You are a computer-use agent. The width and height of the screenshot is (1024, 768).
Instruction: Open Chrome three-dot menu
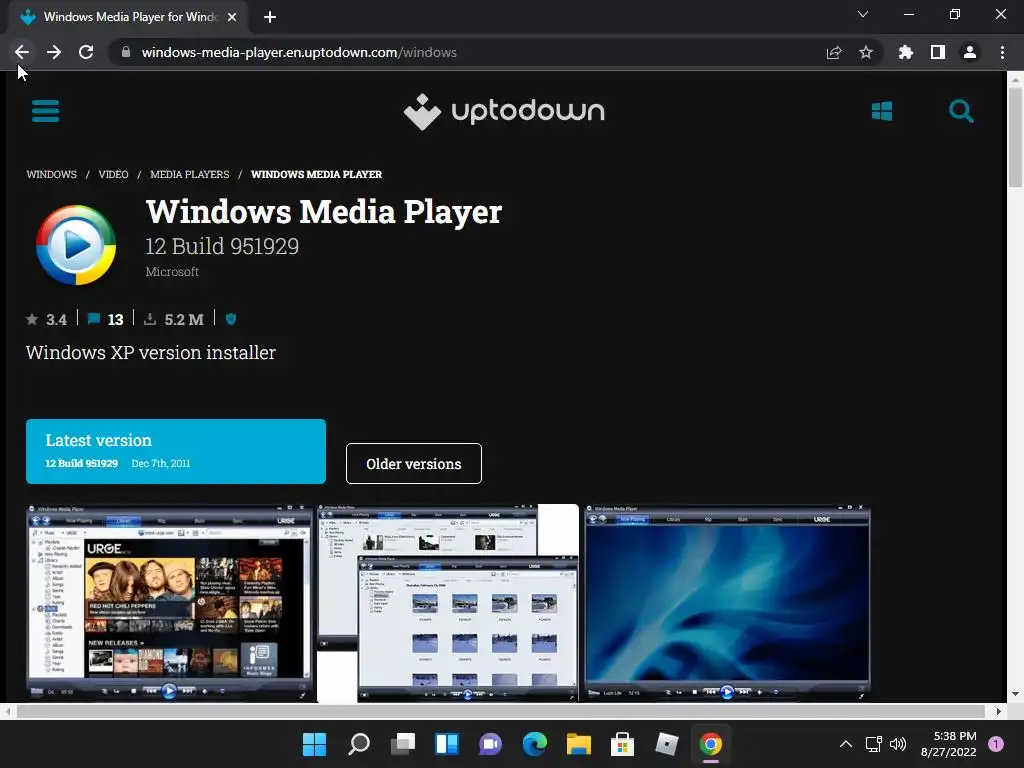pyautogui.click(x=1002, y=52)
